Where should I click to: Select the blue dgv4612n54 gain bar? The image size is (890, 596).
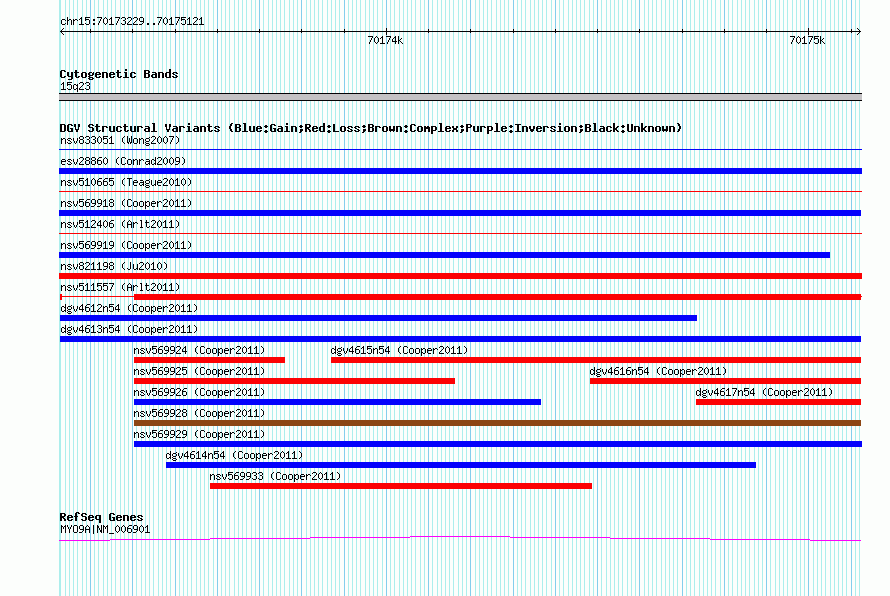coord(378,318)
